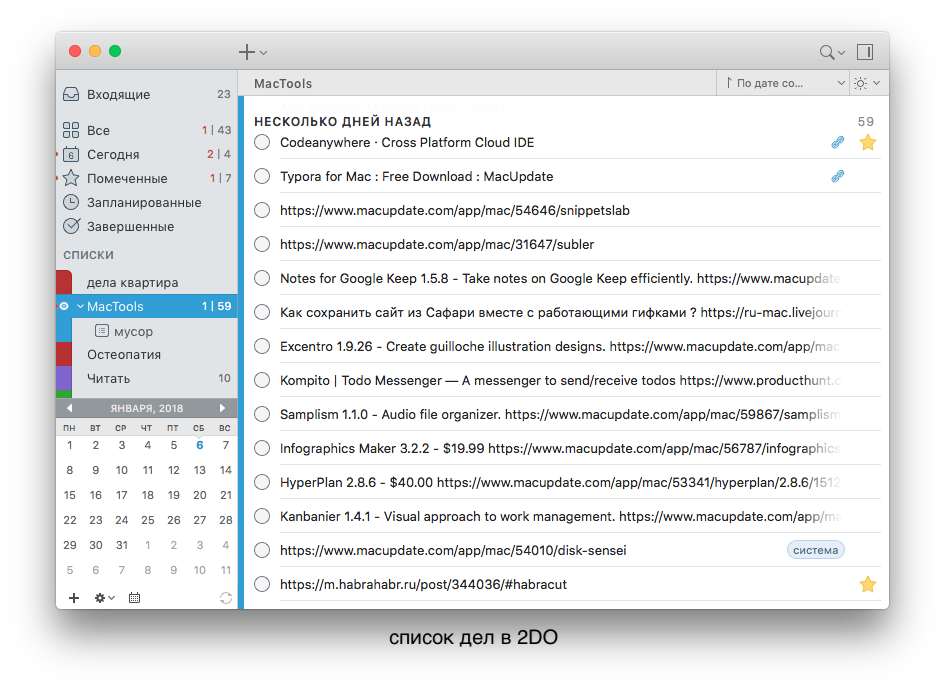Open the Сегодня list
Image resolution: width=945 pixels, height=689 pixels.
coord(146,154)
